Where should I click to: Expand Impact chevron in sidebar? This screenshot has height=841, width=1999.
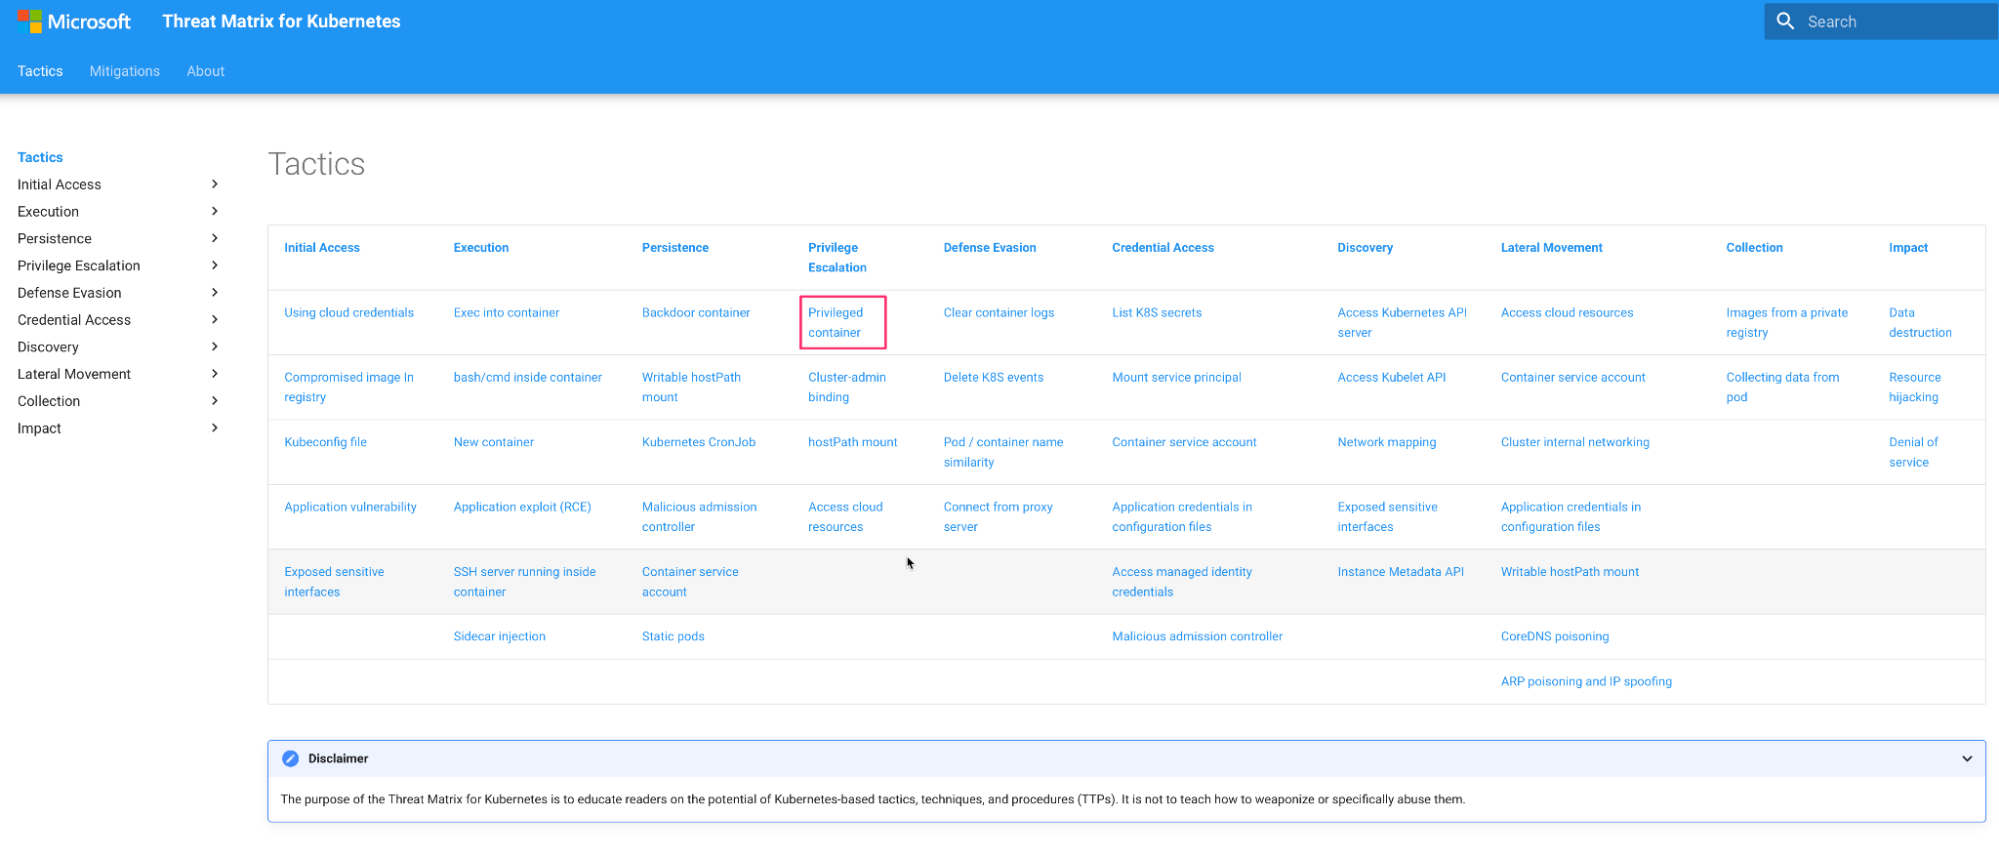[x=214, y=427]
